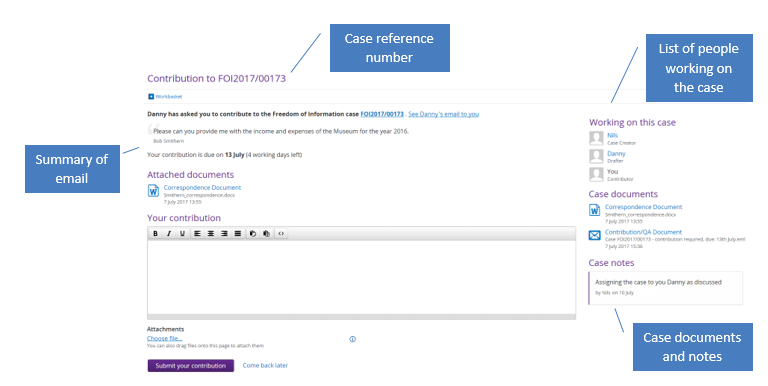Click Nils's avatar picture
Screen dimensions: 768x386
[x=596, y=139]
